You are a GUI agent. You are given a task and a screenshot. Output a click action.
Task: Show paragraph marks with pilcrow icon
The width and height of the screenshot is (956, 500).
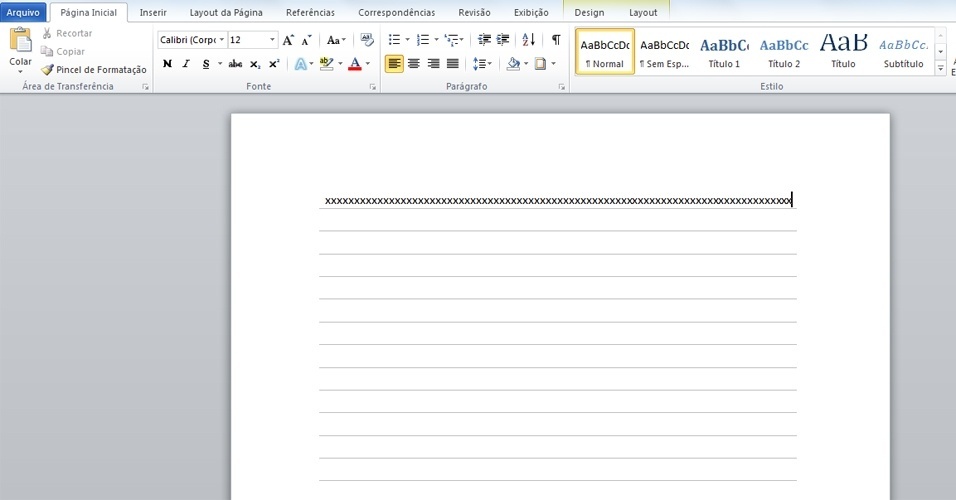[556, 40]
